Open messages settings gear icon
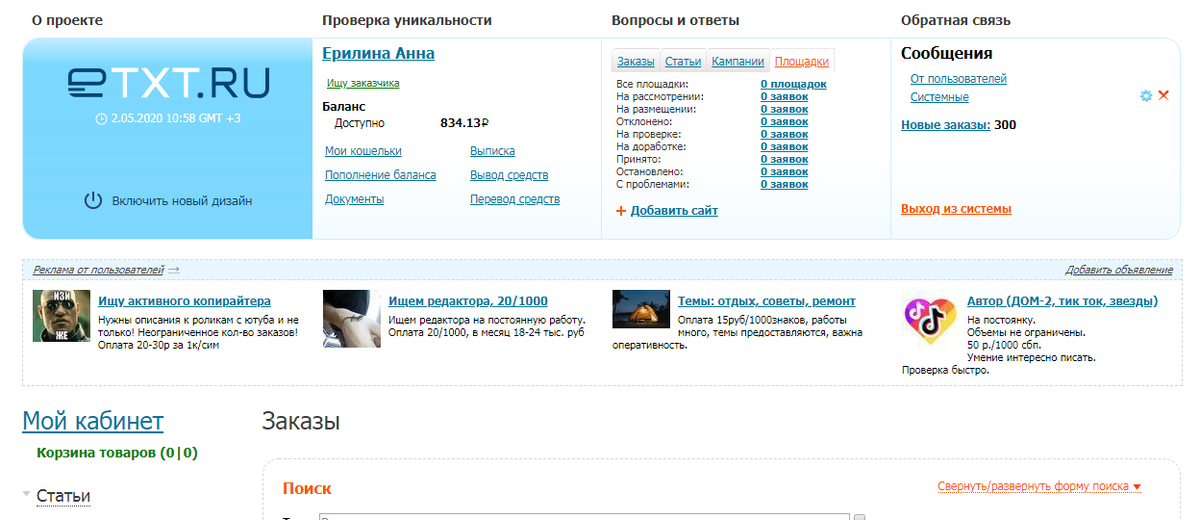Image resolution: width=1200 pixels, height=520 pixels. (1146, 95)
